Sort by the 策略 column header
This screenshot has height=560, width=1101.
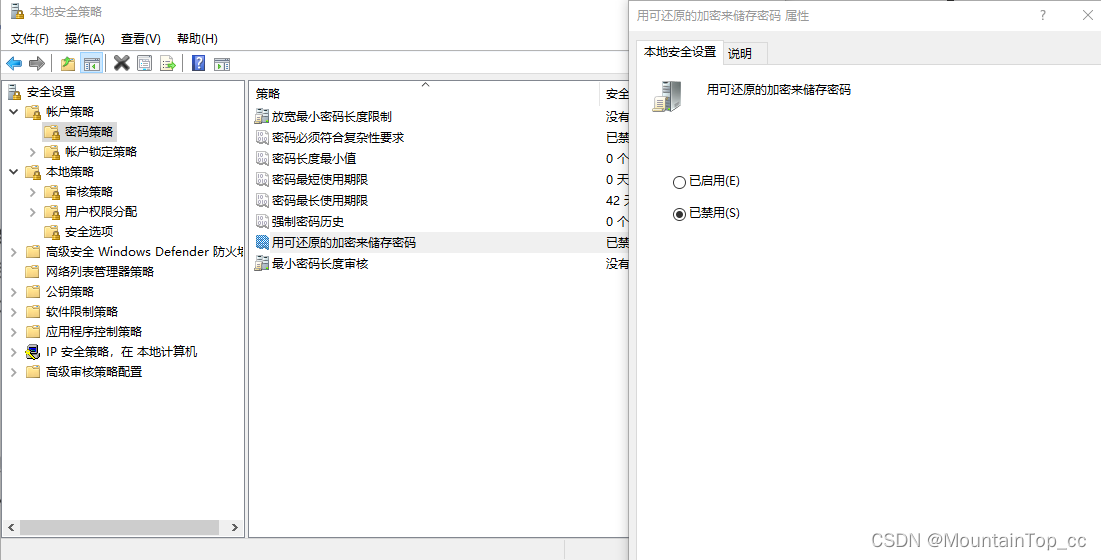click(x=425, y=93)
